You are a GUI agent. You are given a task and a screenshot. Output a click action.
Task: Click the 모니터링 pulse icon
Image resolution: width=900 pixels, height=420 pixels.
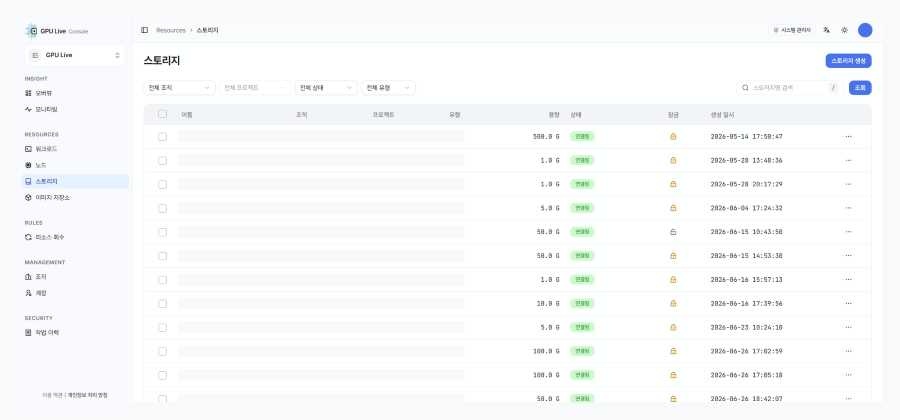click(x=29, y=109)
